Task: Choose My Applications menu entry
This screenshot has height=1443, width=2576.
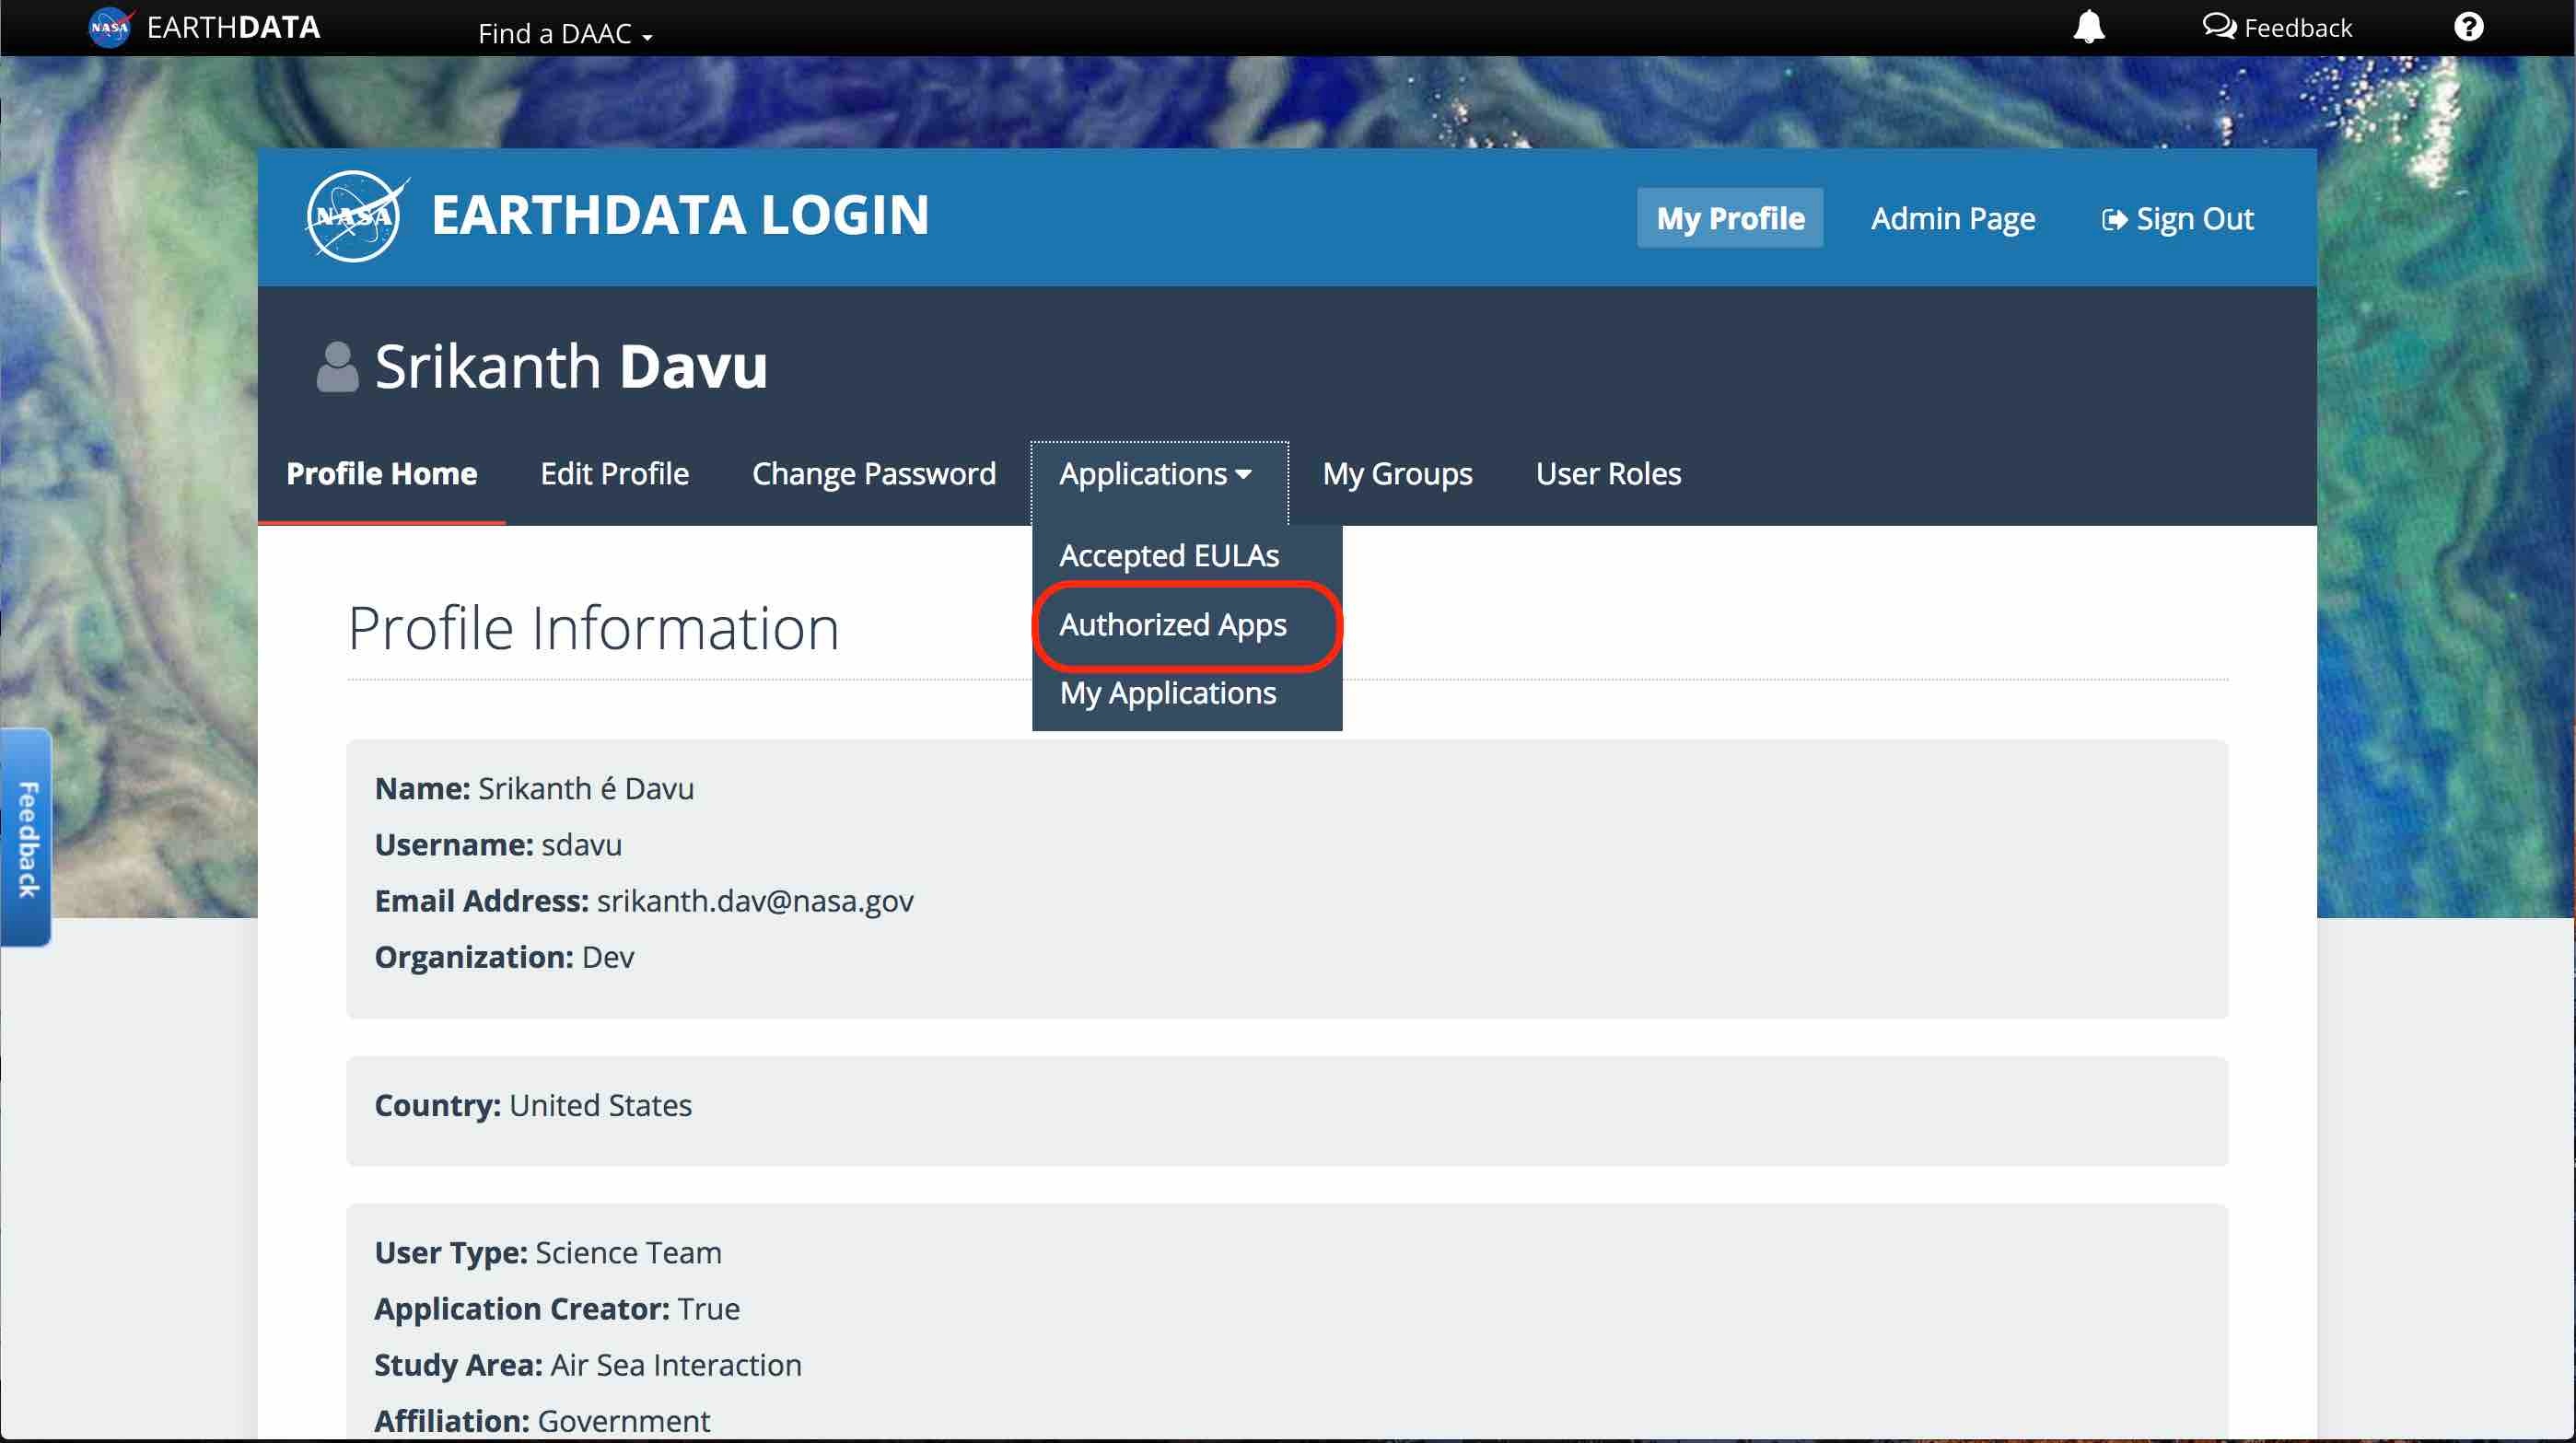Action: tap(1168, 693)
